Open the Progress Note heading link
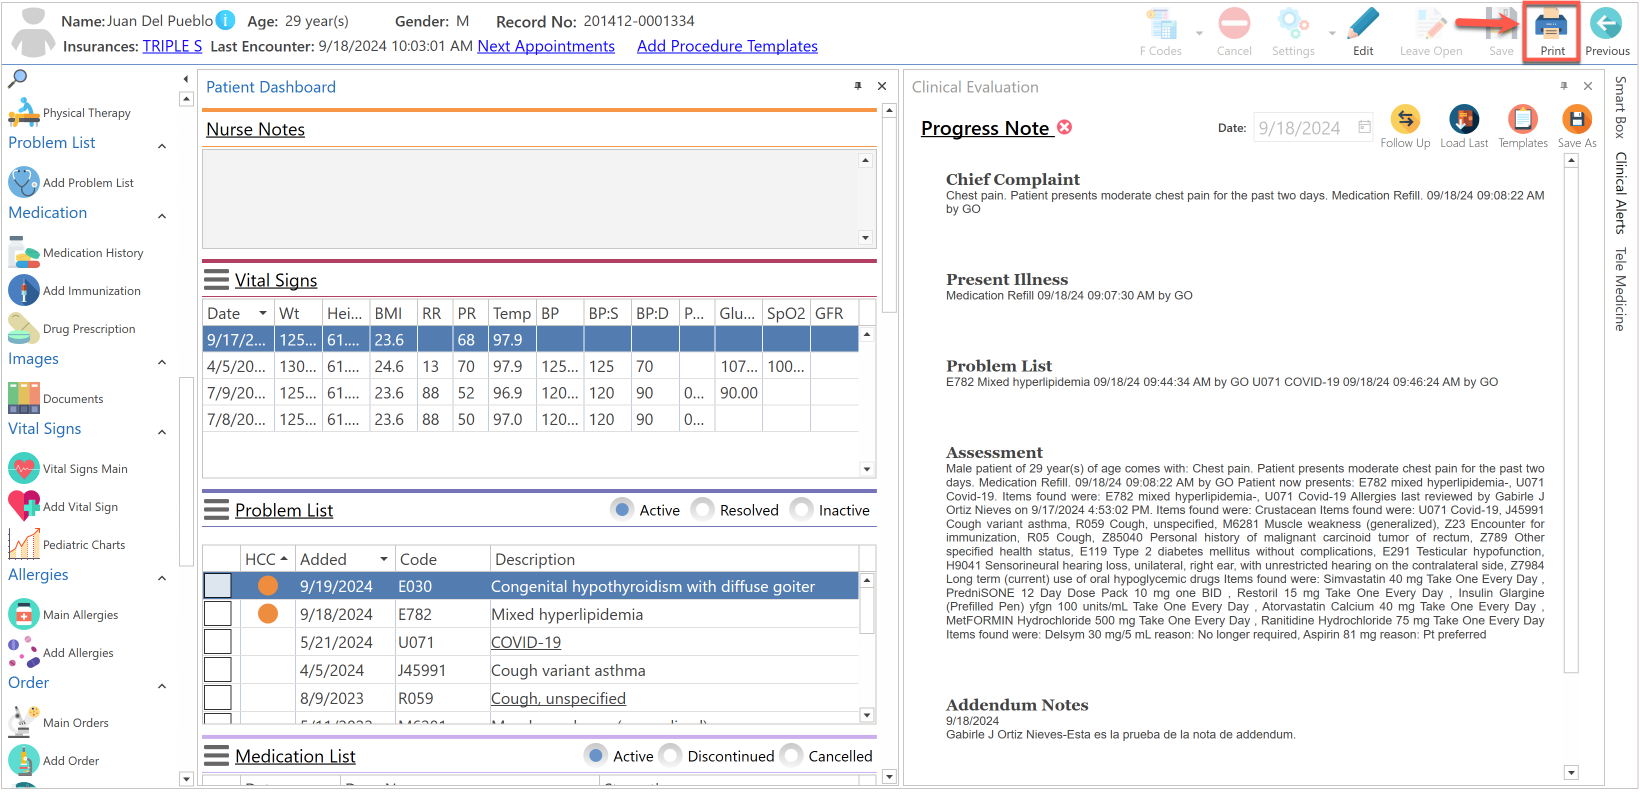 [x=985, y=128]
